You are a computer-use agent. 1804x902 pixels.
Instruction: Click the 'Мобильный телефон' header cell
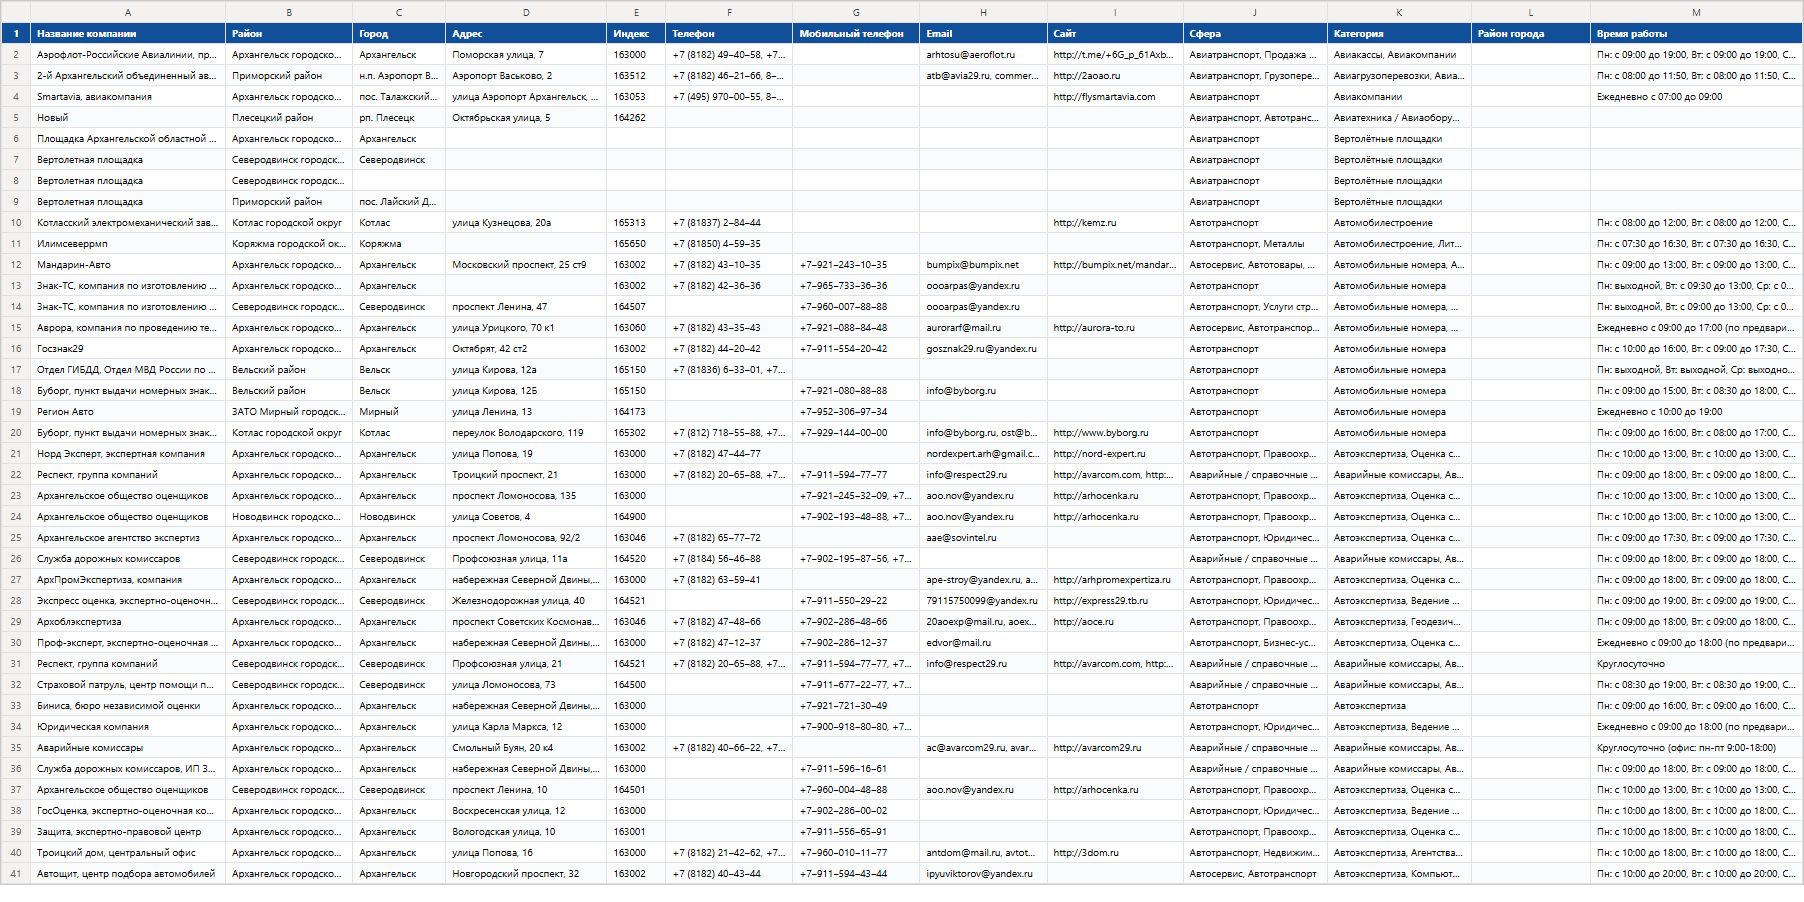click(856, 34)
